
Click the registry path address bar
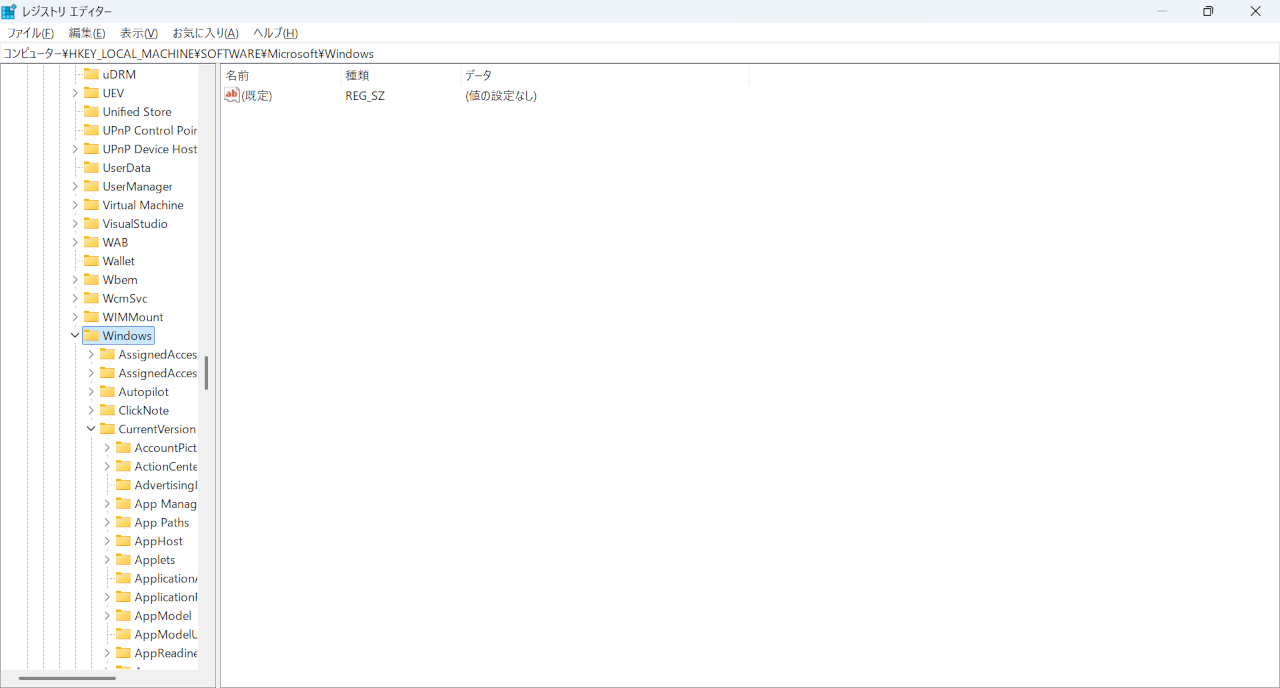coord(640,53)
